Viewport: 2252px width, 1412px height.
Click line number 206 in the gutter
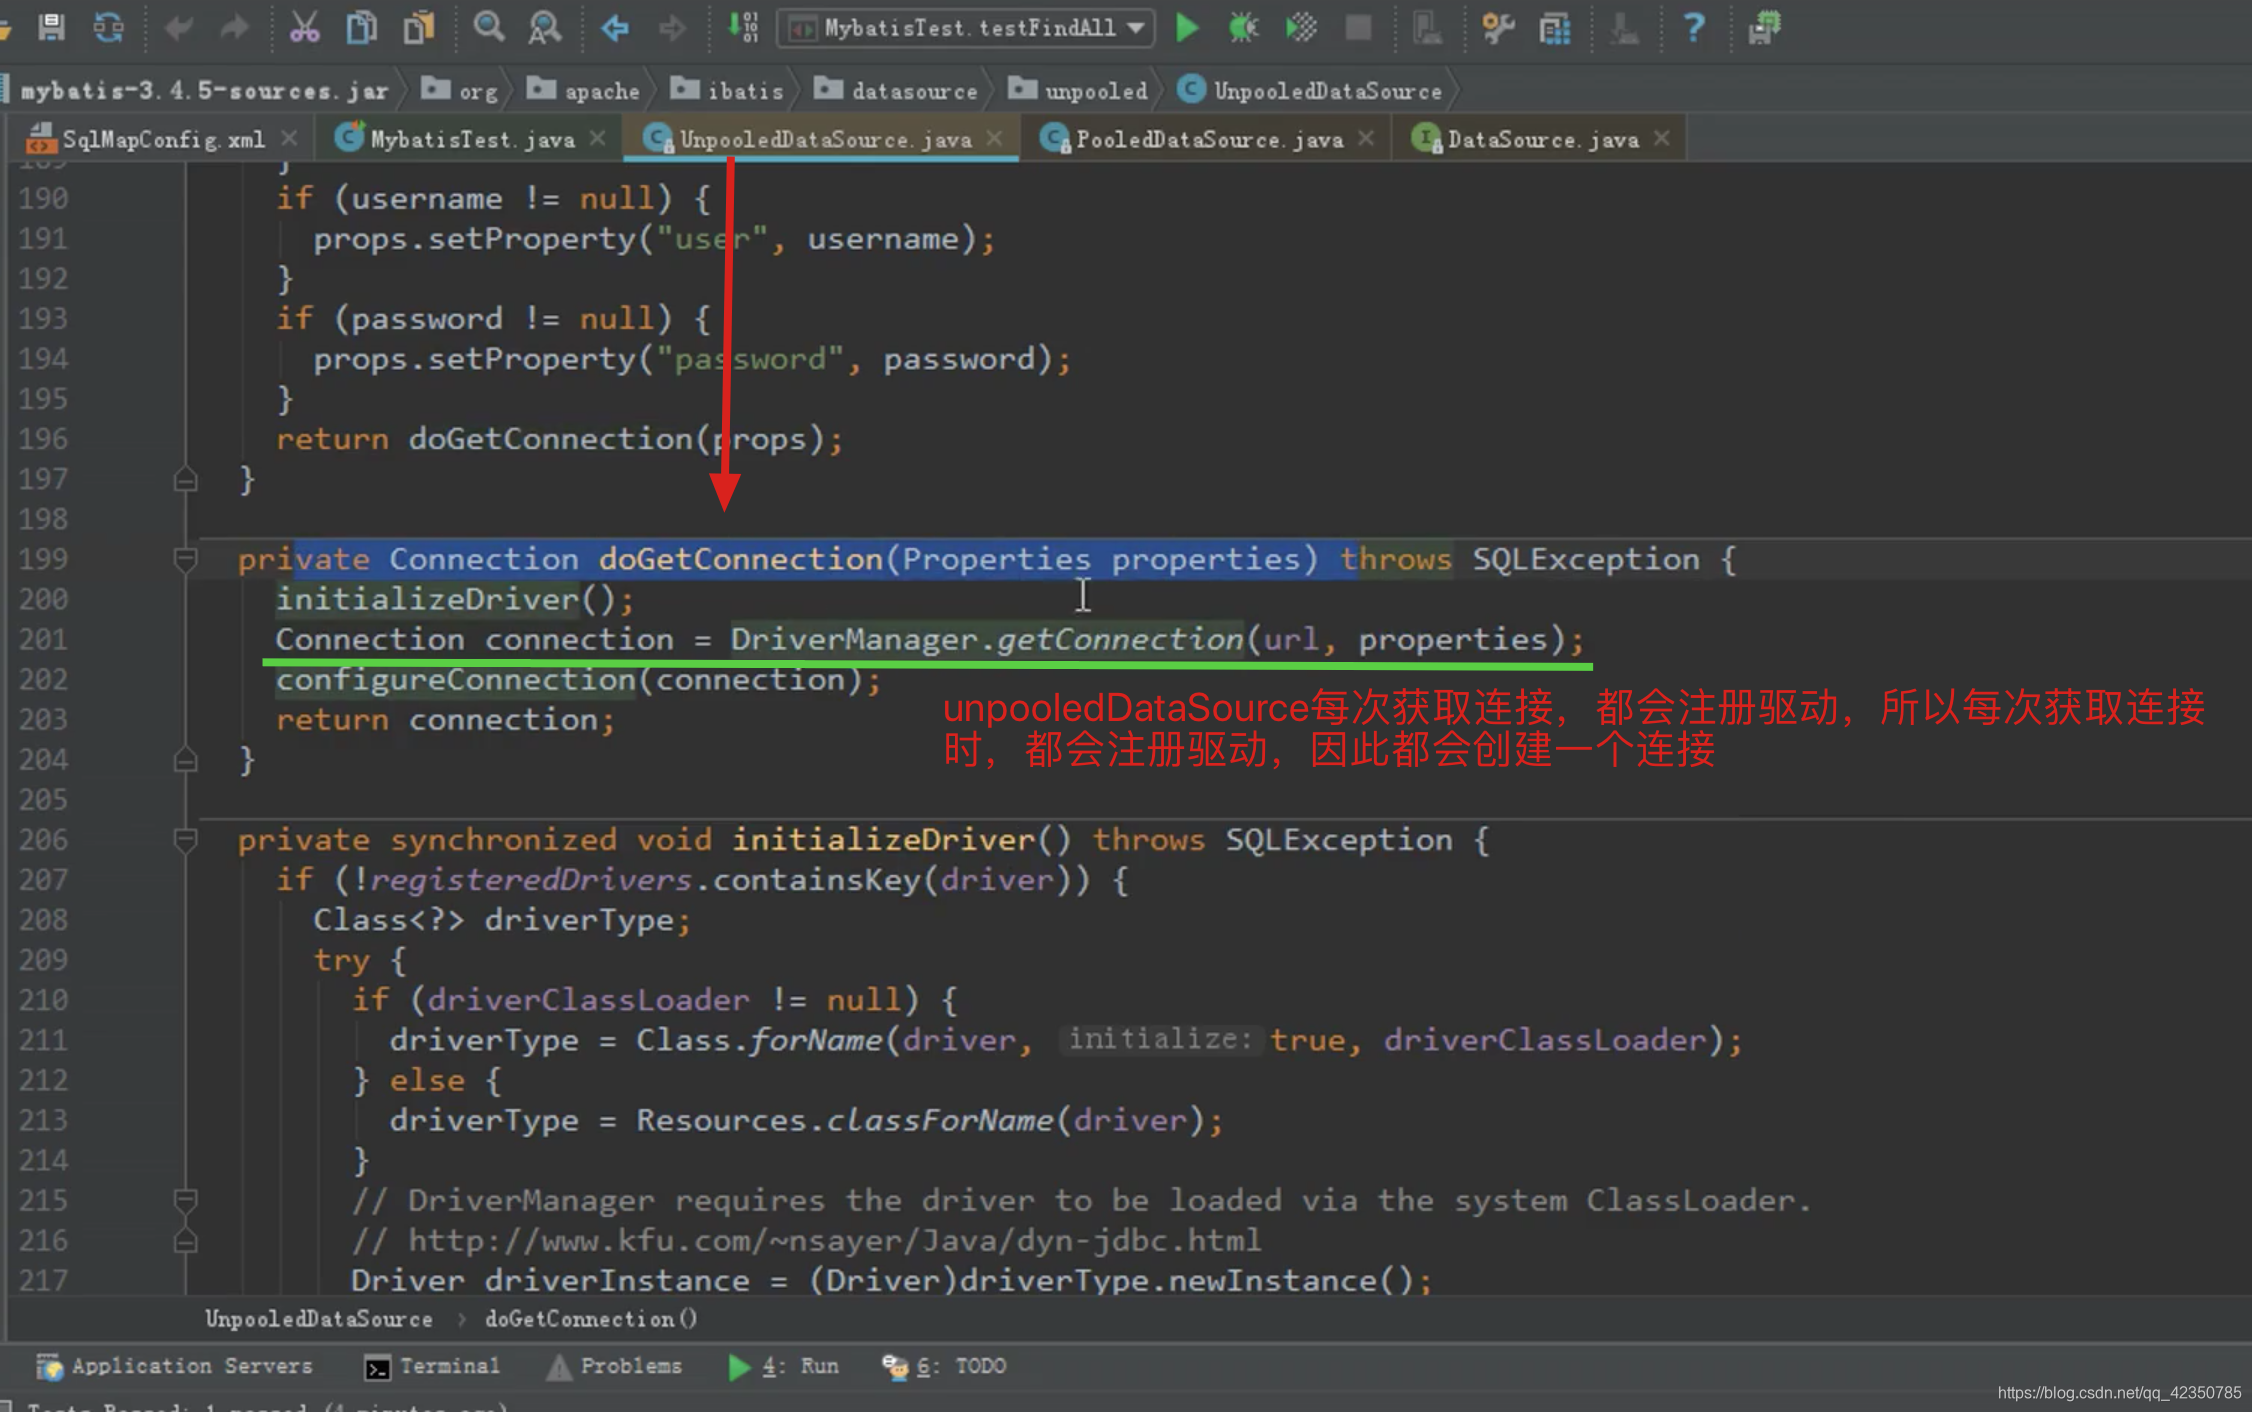43,840
